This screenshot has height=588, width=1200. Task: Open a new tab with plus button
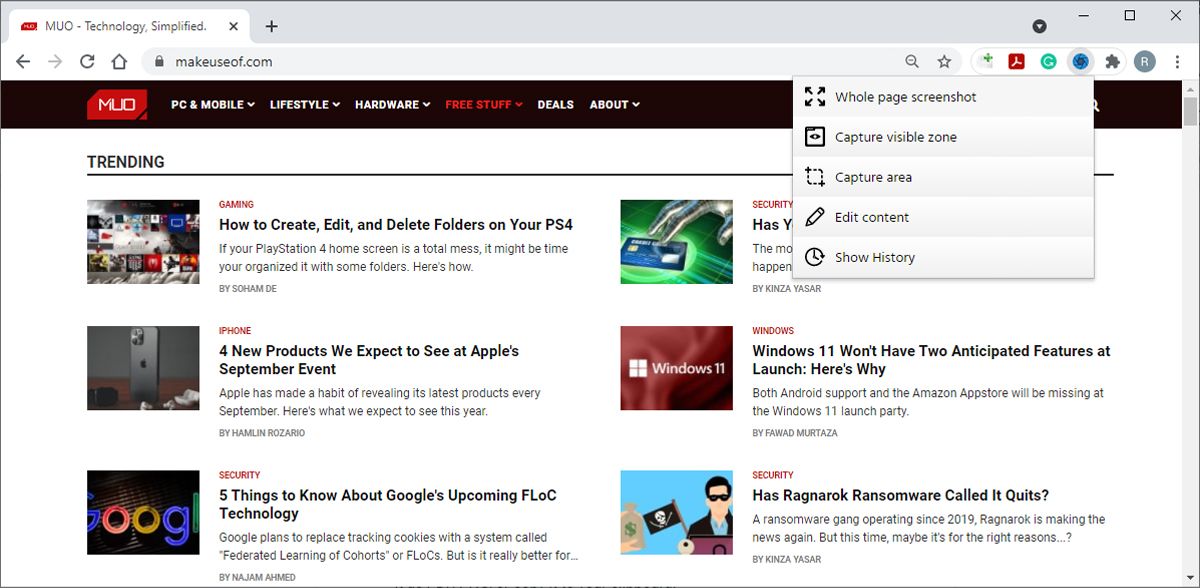[x=271, y=26]
